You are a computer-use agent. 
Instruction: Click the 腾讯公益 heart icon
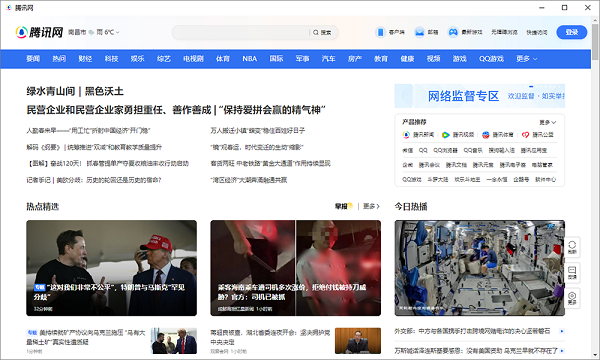click(525, 135)
